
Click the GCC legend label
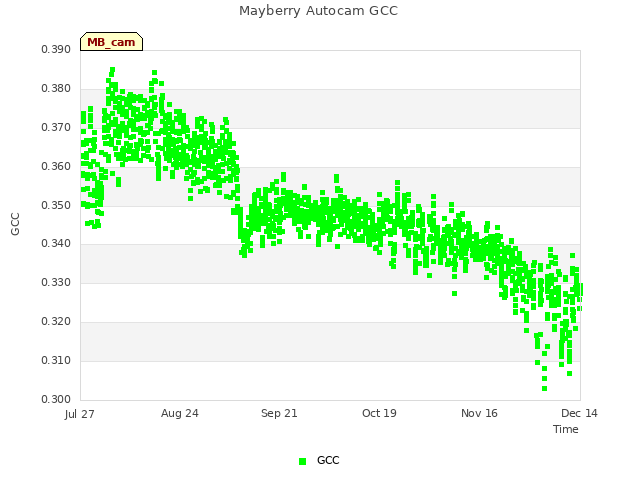pos(328,460)
